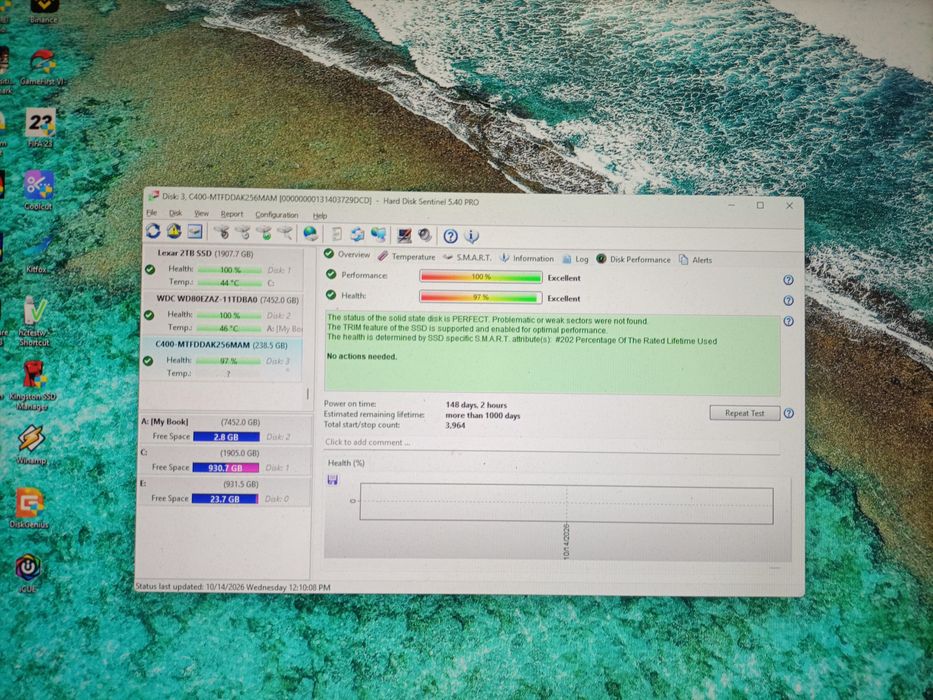Open the Kitfox desktop icon
This screenshot has height=700, width=933.
click(37, 255)
